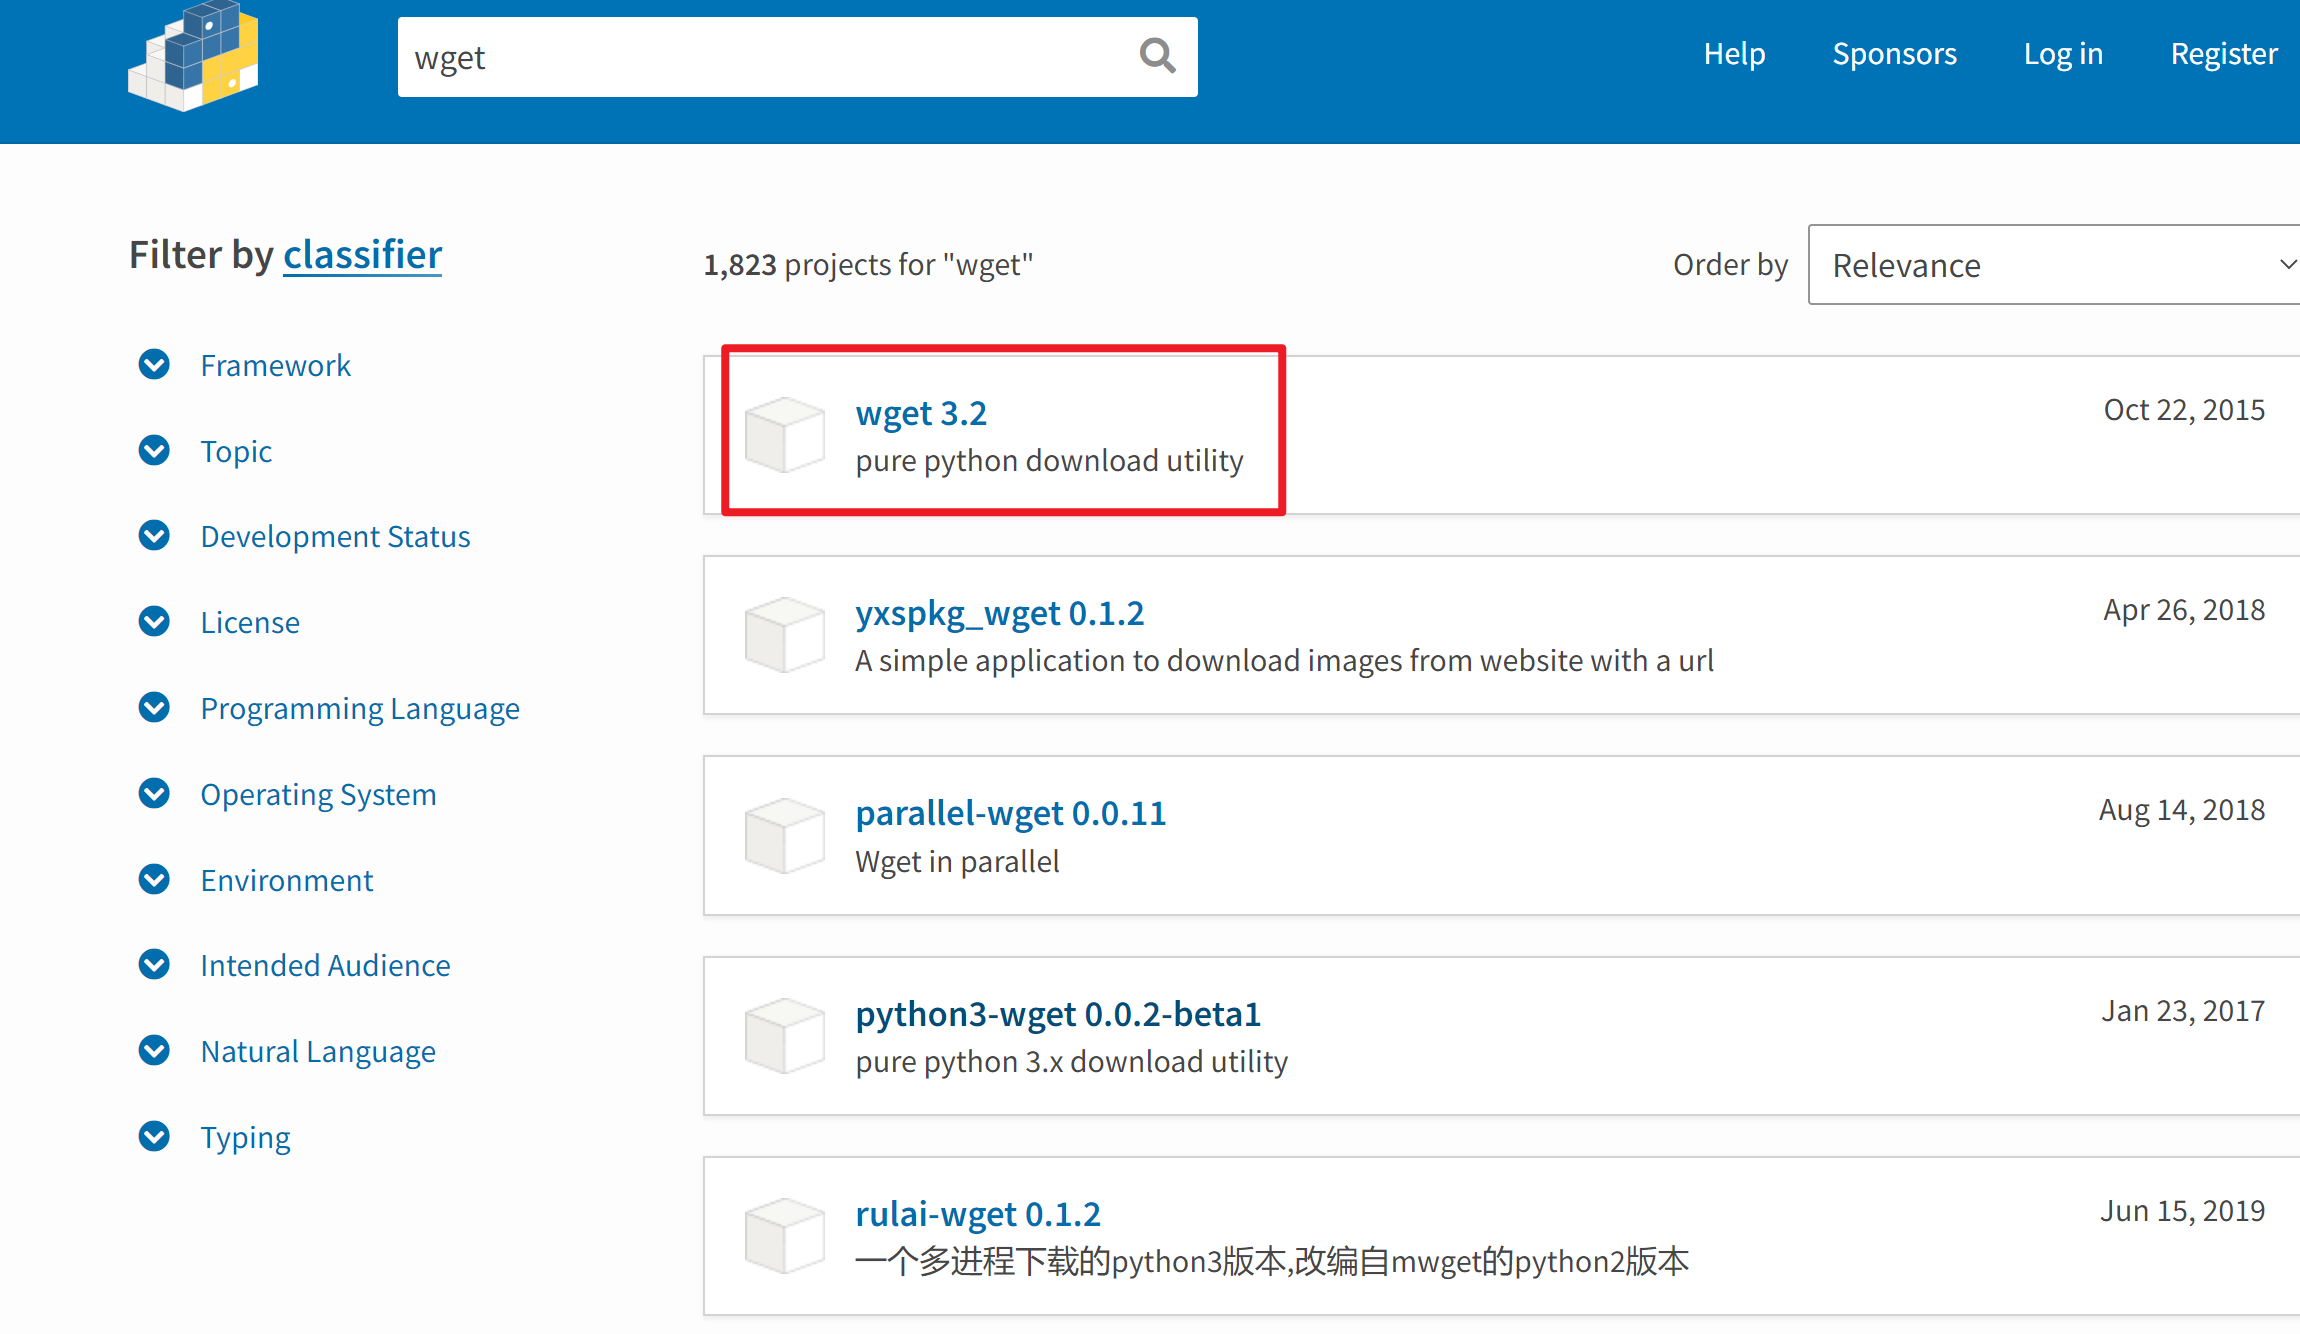Open the wget 3.2 project link
The width and height of the screenshot is (2300, 1334).
[921, 413]
